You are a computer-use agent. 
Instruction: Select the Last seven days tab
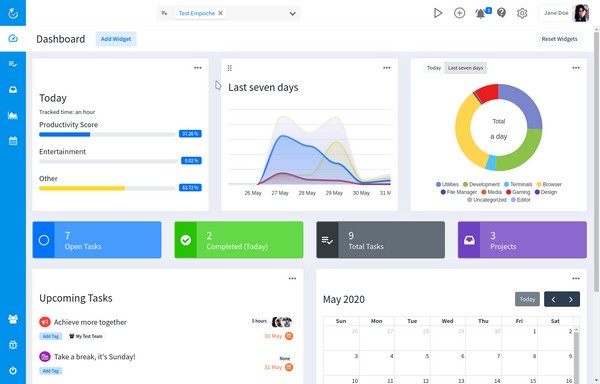[x=465, y=68]
